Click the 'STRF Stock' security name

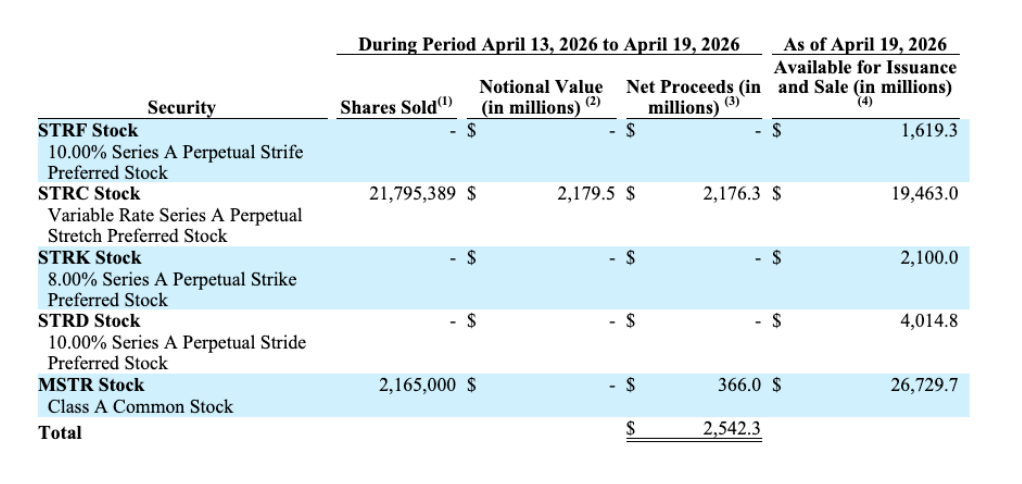click(x=88, y=130)
